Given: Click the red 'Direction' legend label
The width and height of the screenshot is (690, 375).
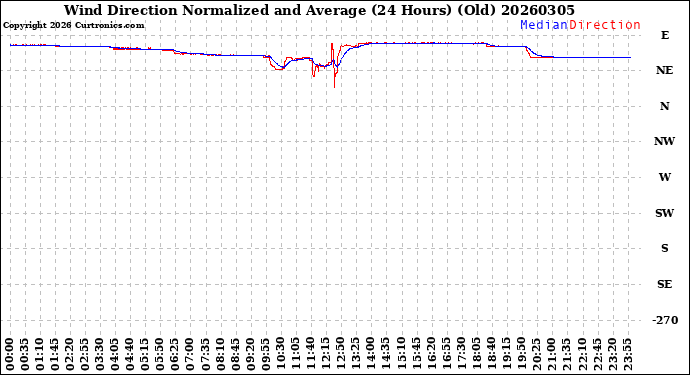Looking at the screenshot, I should pos(605,25).
